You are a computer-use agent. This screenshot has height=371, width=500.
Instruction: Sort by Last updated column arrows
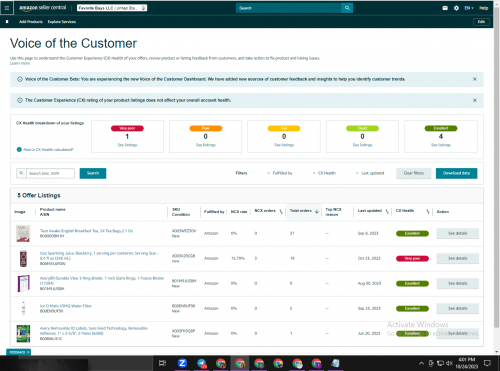click(387, 211)
